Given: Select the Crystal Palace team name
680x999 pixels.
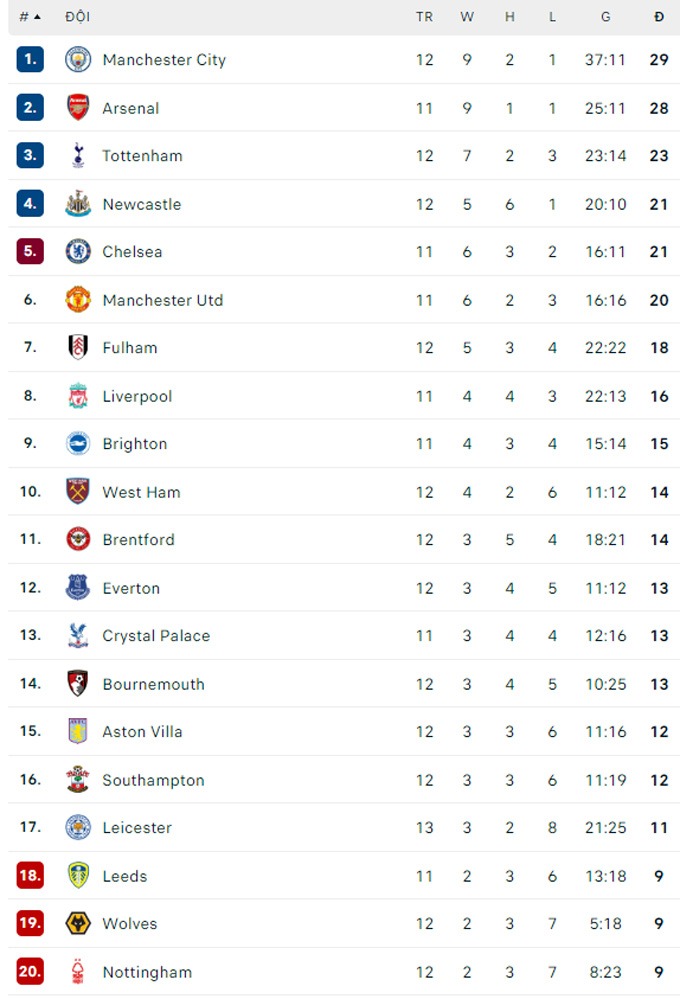Looking at the screenshot, I should [156, 636].
